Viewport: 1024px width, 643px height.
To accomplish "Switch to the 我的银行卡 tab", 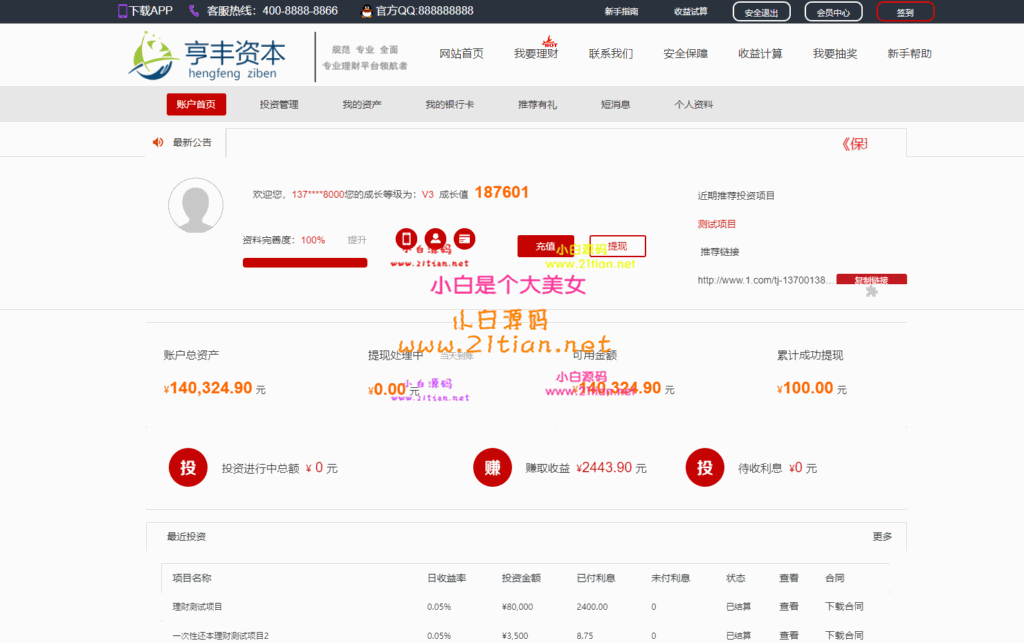I will point(449,104).
